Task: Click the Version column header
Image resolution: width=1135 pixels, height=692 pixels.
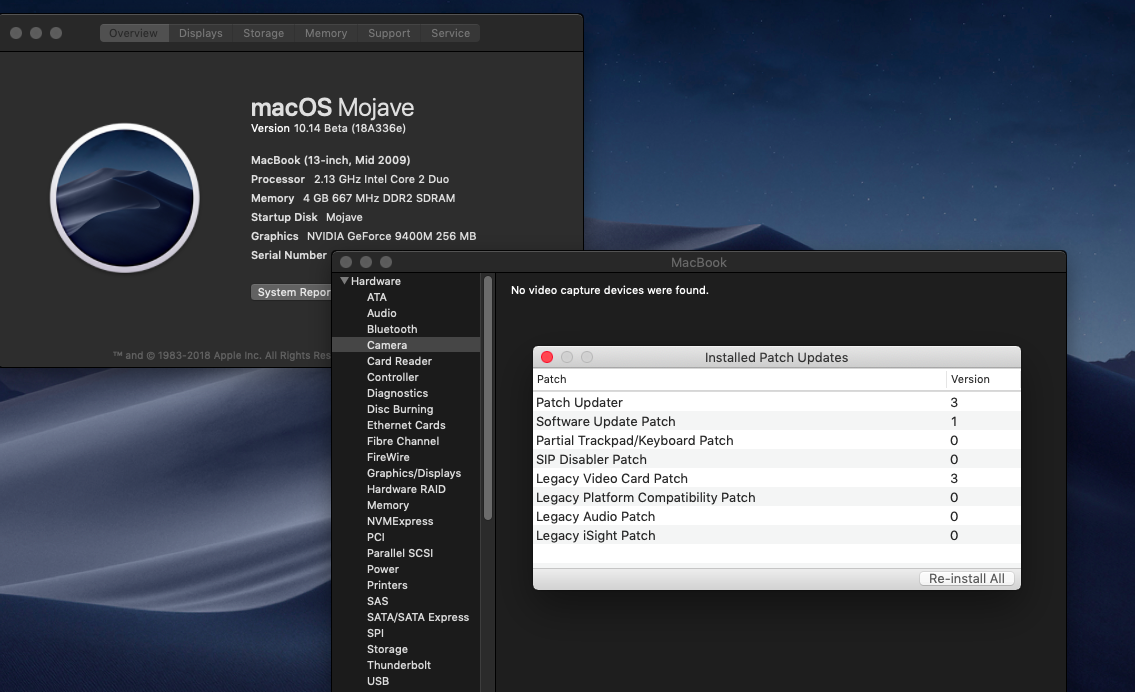Action: [x=983, y=379]
